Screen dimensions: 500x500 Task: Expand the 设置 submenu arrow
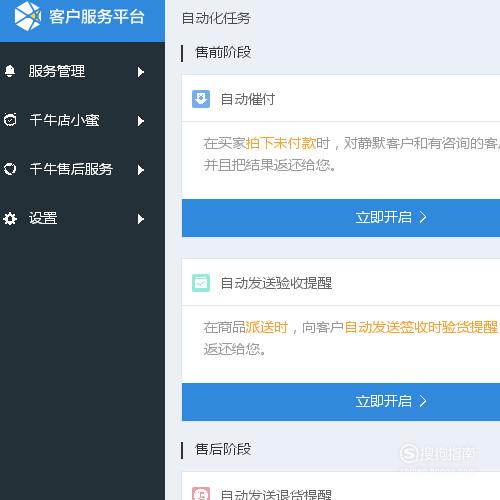tap(141, 219)
